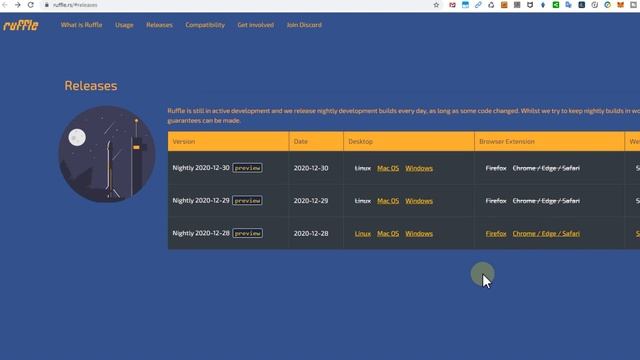Open the cat face extension icon
The image size is (640, 360).
[x=530, y=5]
